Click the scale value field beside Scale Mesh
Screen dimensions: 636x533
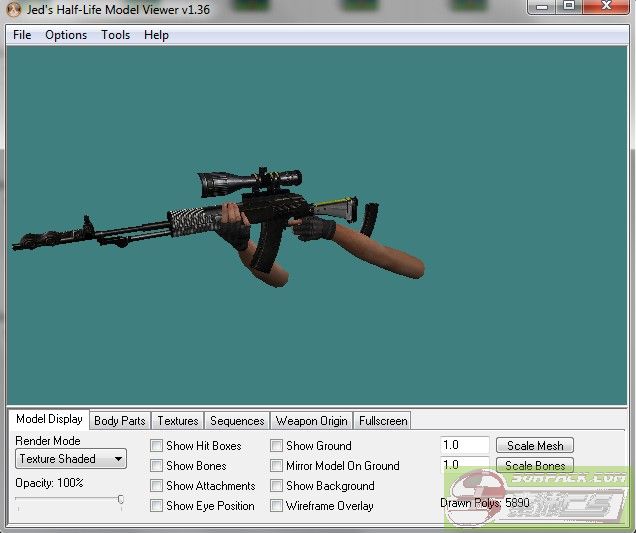point(465,446)
